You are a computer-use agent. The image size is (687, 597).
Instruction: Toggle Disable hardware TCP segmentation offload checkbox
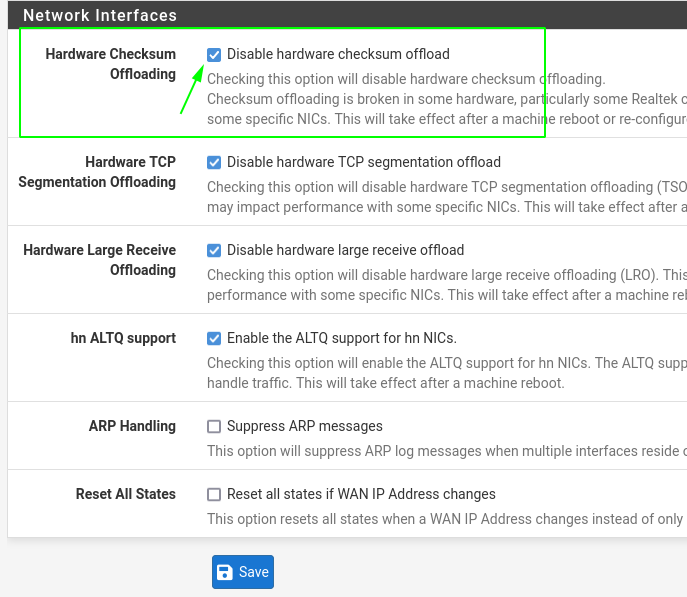[x=214, y=162]
